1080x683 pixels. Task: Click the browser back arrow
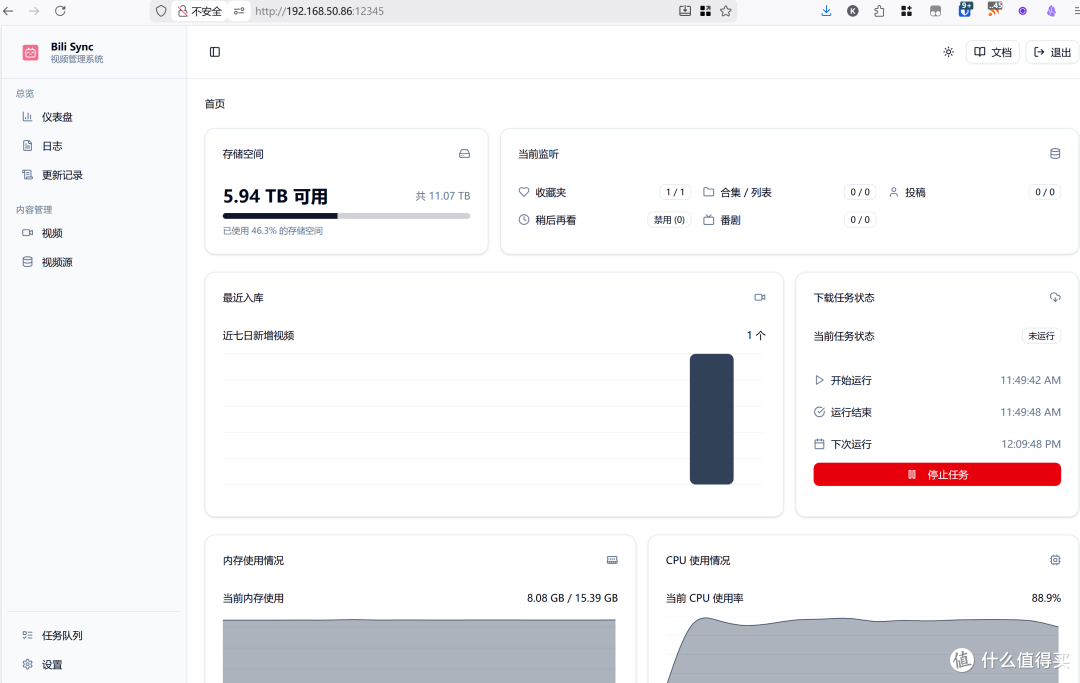pos(8,11)
